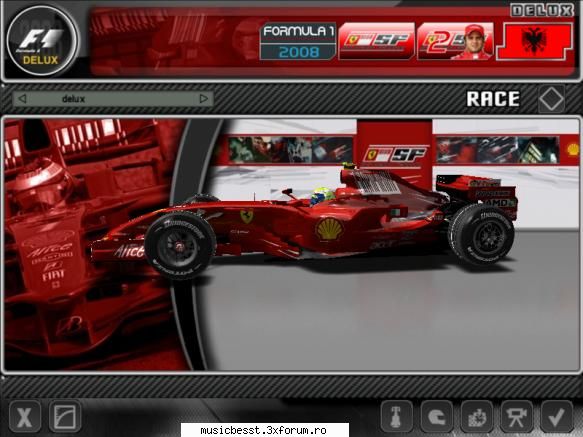583x437 pixels.
Task: Click the DELUX text in top corner
Action: [x=542, y=10]
